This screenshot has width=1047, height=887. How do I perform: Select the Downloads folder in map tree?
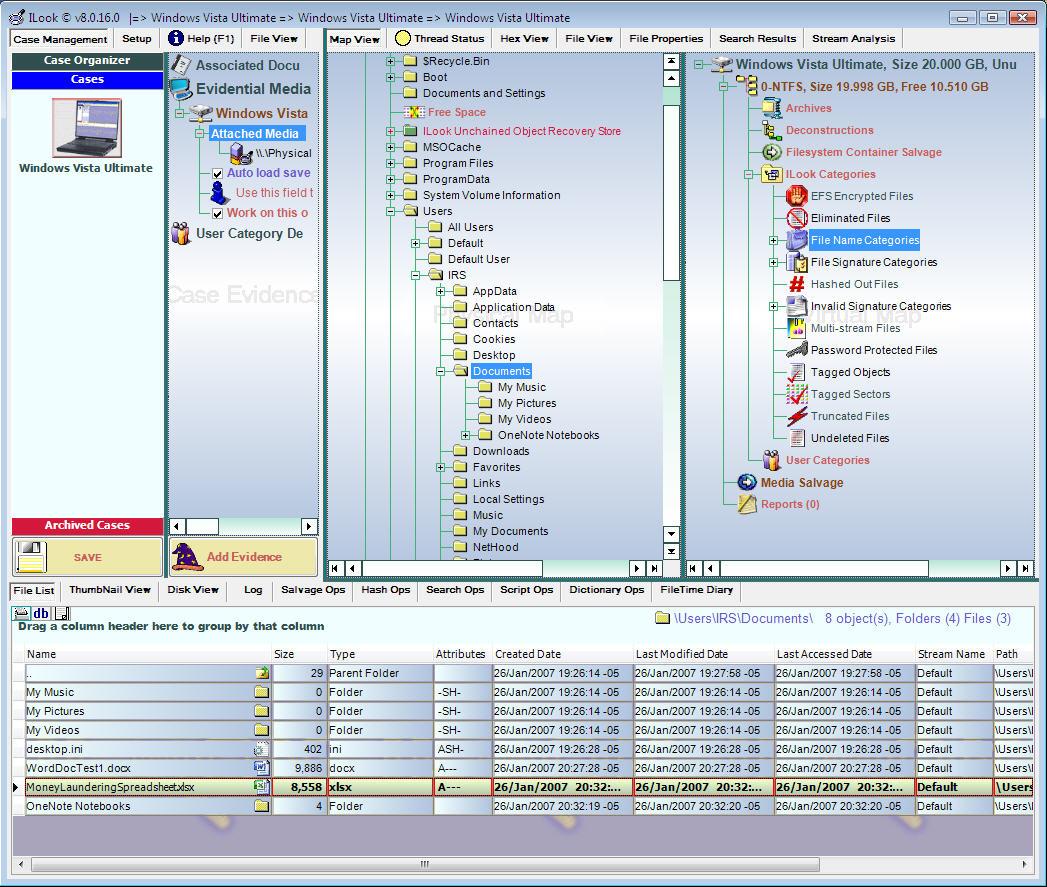pyautogui.click(x=501, y=452)
